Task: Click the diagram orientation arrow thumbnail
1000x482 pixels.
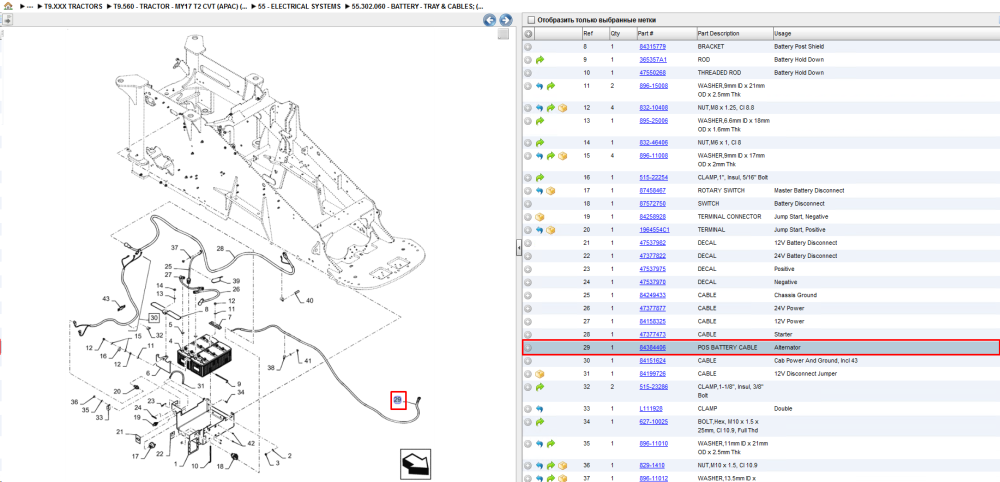Action: [416, 464]
